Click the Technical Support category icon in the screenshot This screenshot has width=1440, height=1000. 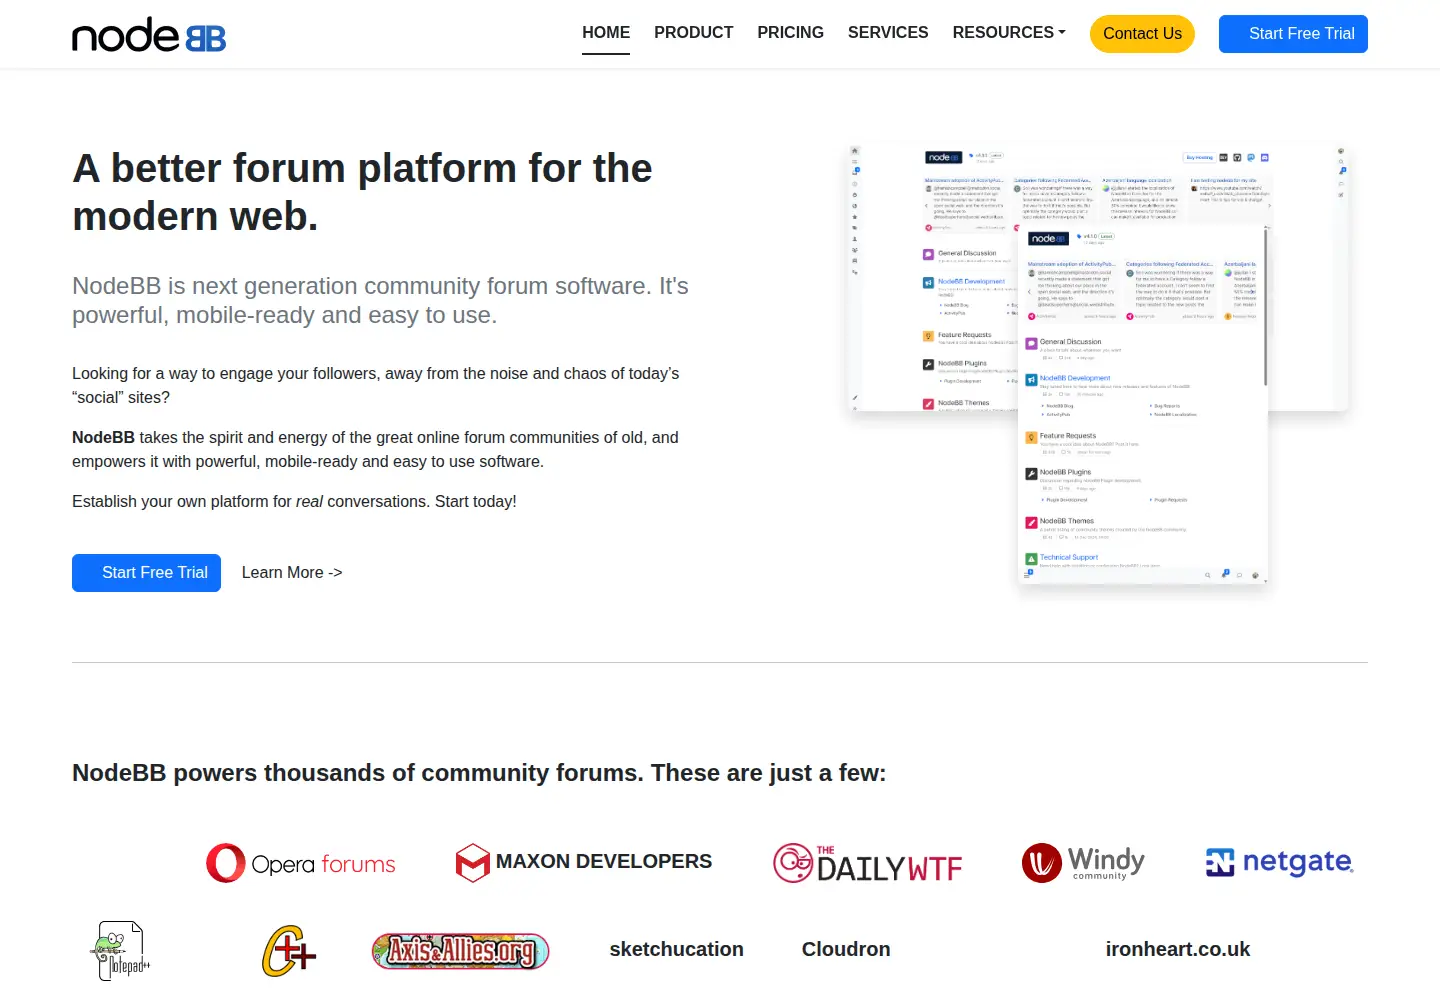[1031, 559]
